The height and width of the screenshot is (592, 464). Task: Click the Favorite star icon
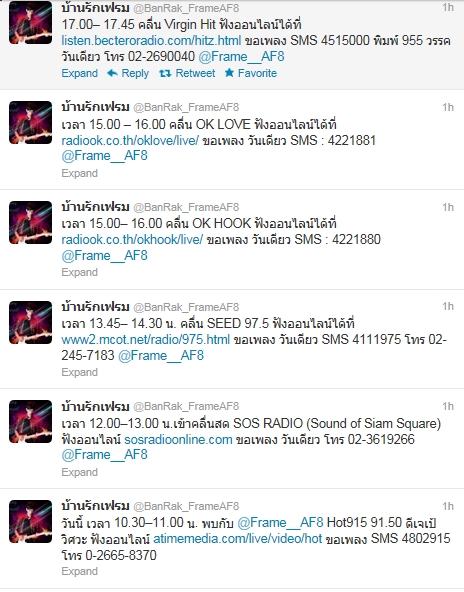coord(229,73)
